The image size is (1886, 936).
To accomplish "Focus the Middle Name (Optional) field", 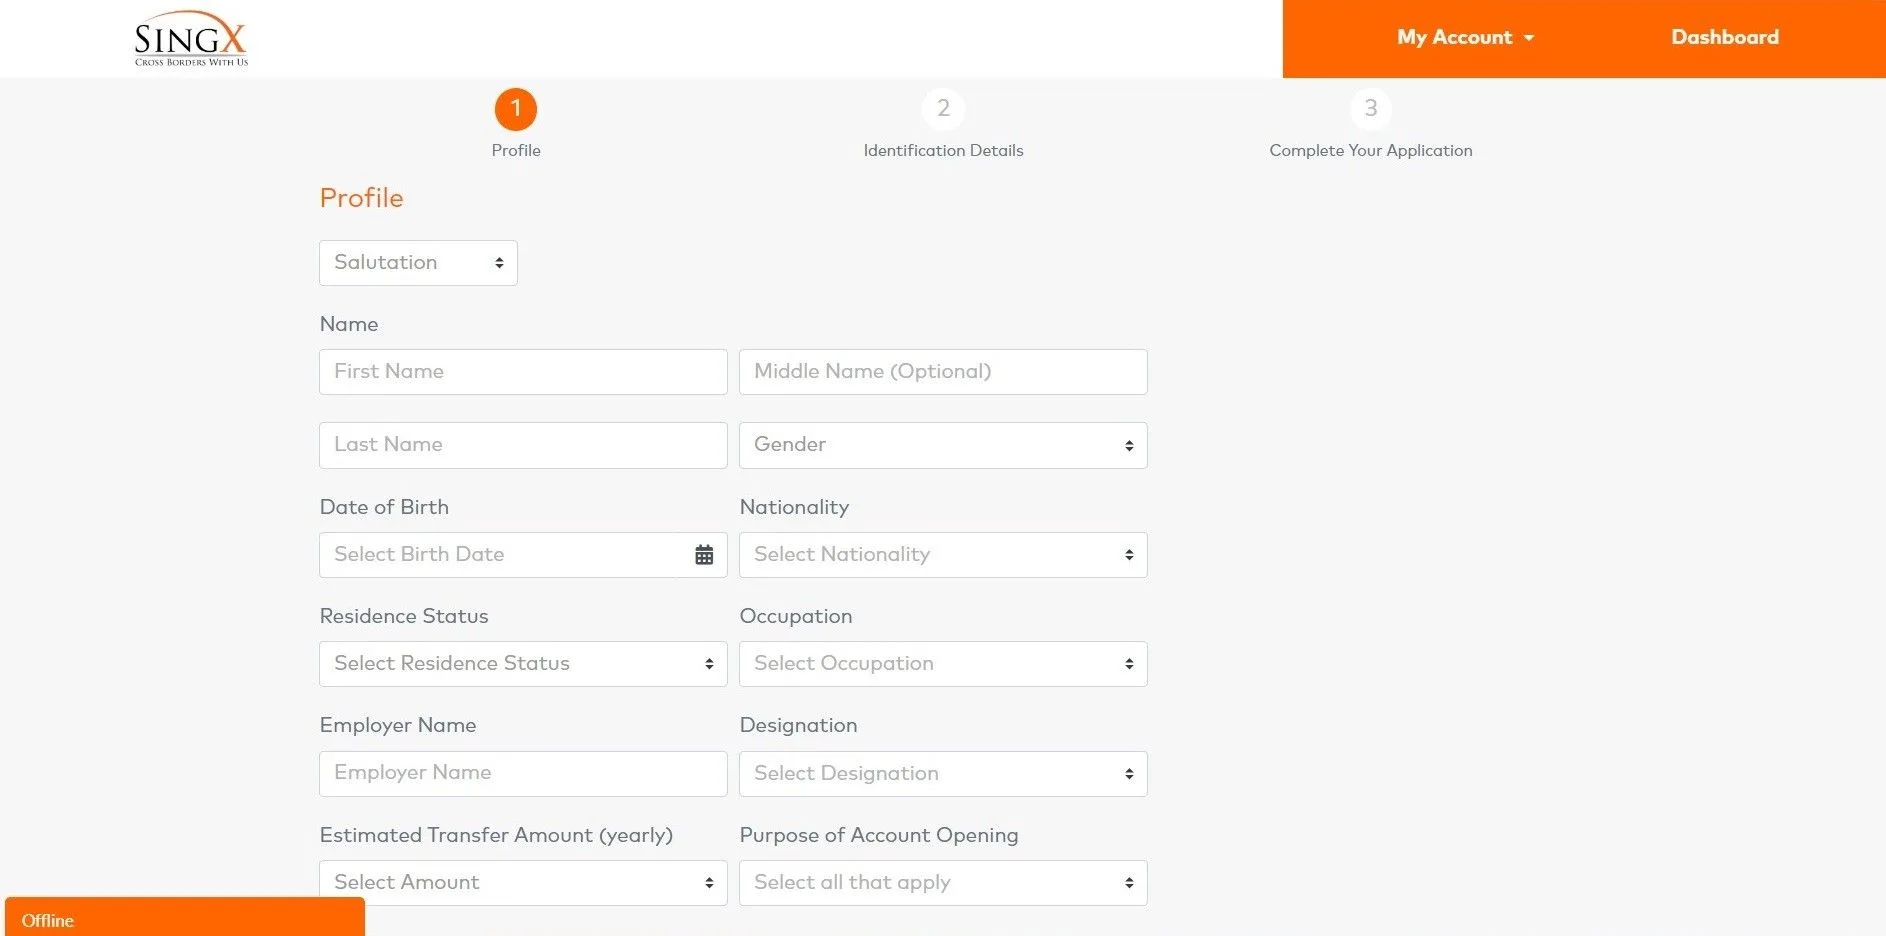I will (942, 372).
